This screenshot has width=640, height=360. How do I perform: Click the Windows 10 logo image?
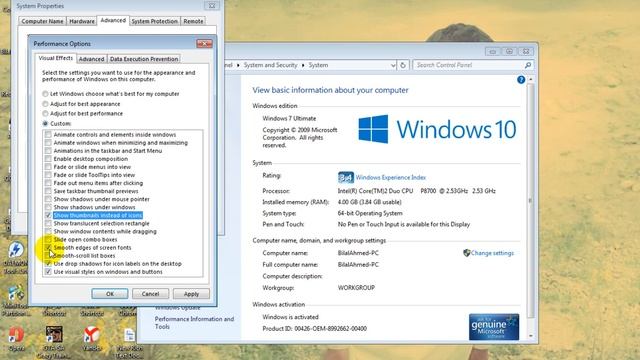tap(437, 129)
